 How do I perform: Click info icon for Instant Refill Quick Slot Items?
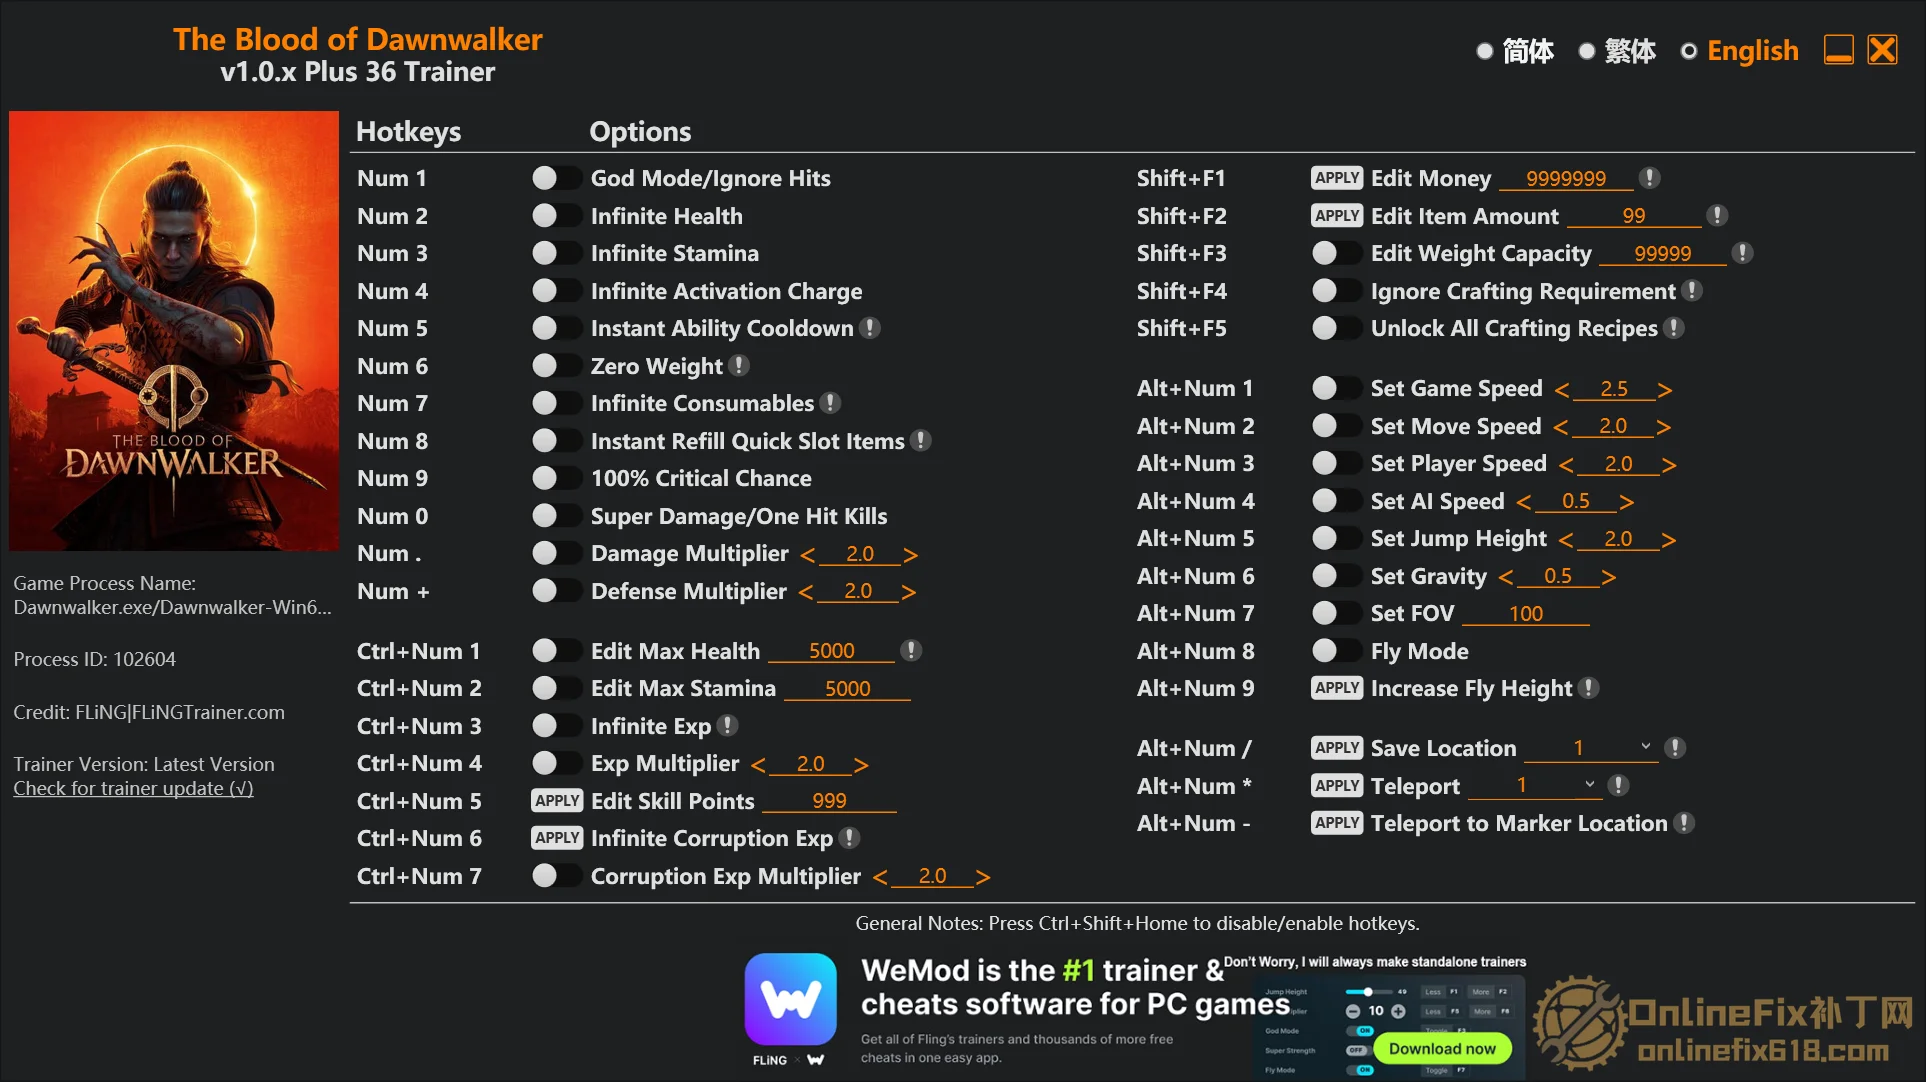pyautogui.click(x=921, y=441)
